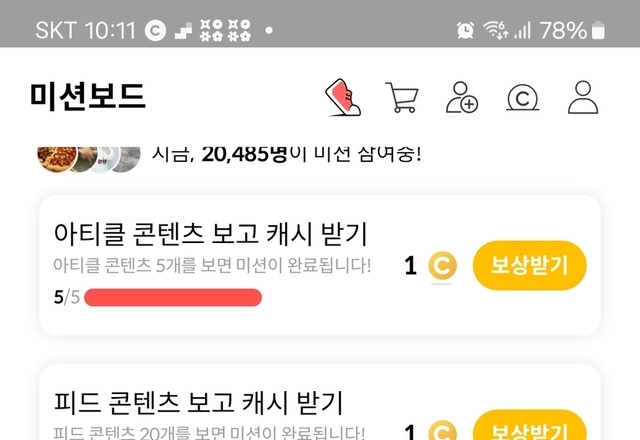Tap the SKT 10:11 clock in status bar
This screenshot has width=640, height=440.
(85, 30)
